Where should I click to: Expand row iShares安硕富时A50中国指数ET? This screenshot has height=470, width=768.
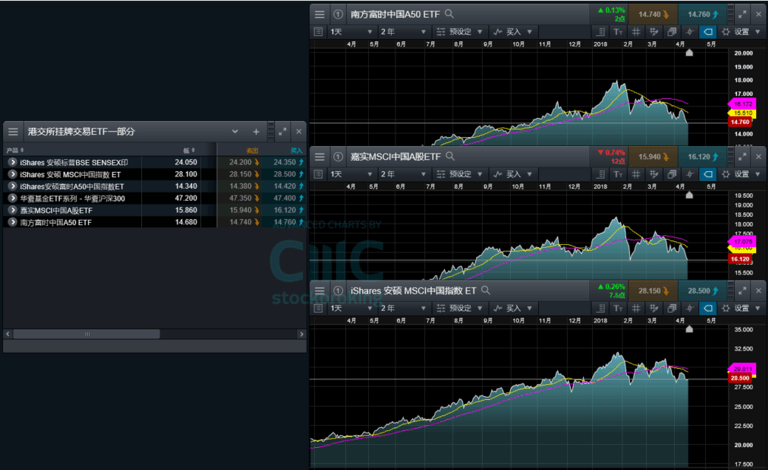point(13,186)
